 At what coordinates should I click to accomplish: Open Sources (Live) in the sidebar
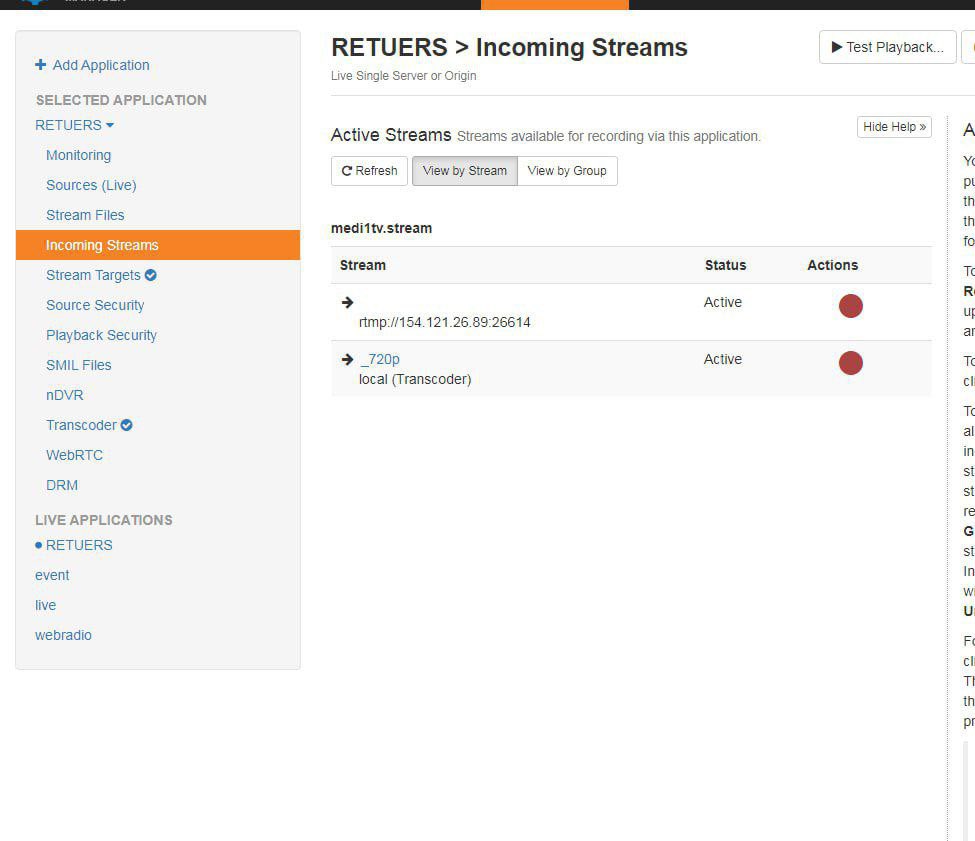coord(91,185)
